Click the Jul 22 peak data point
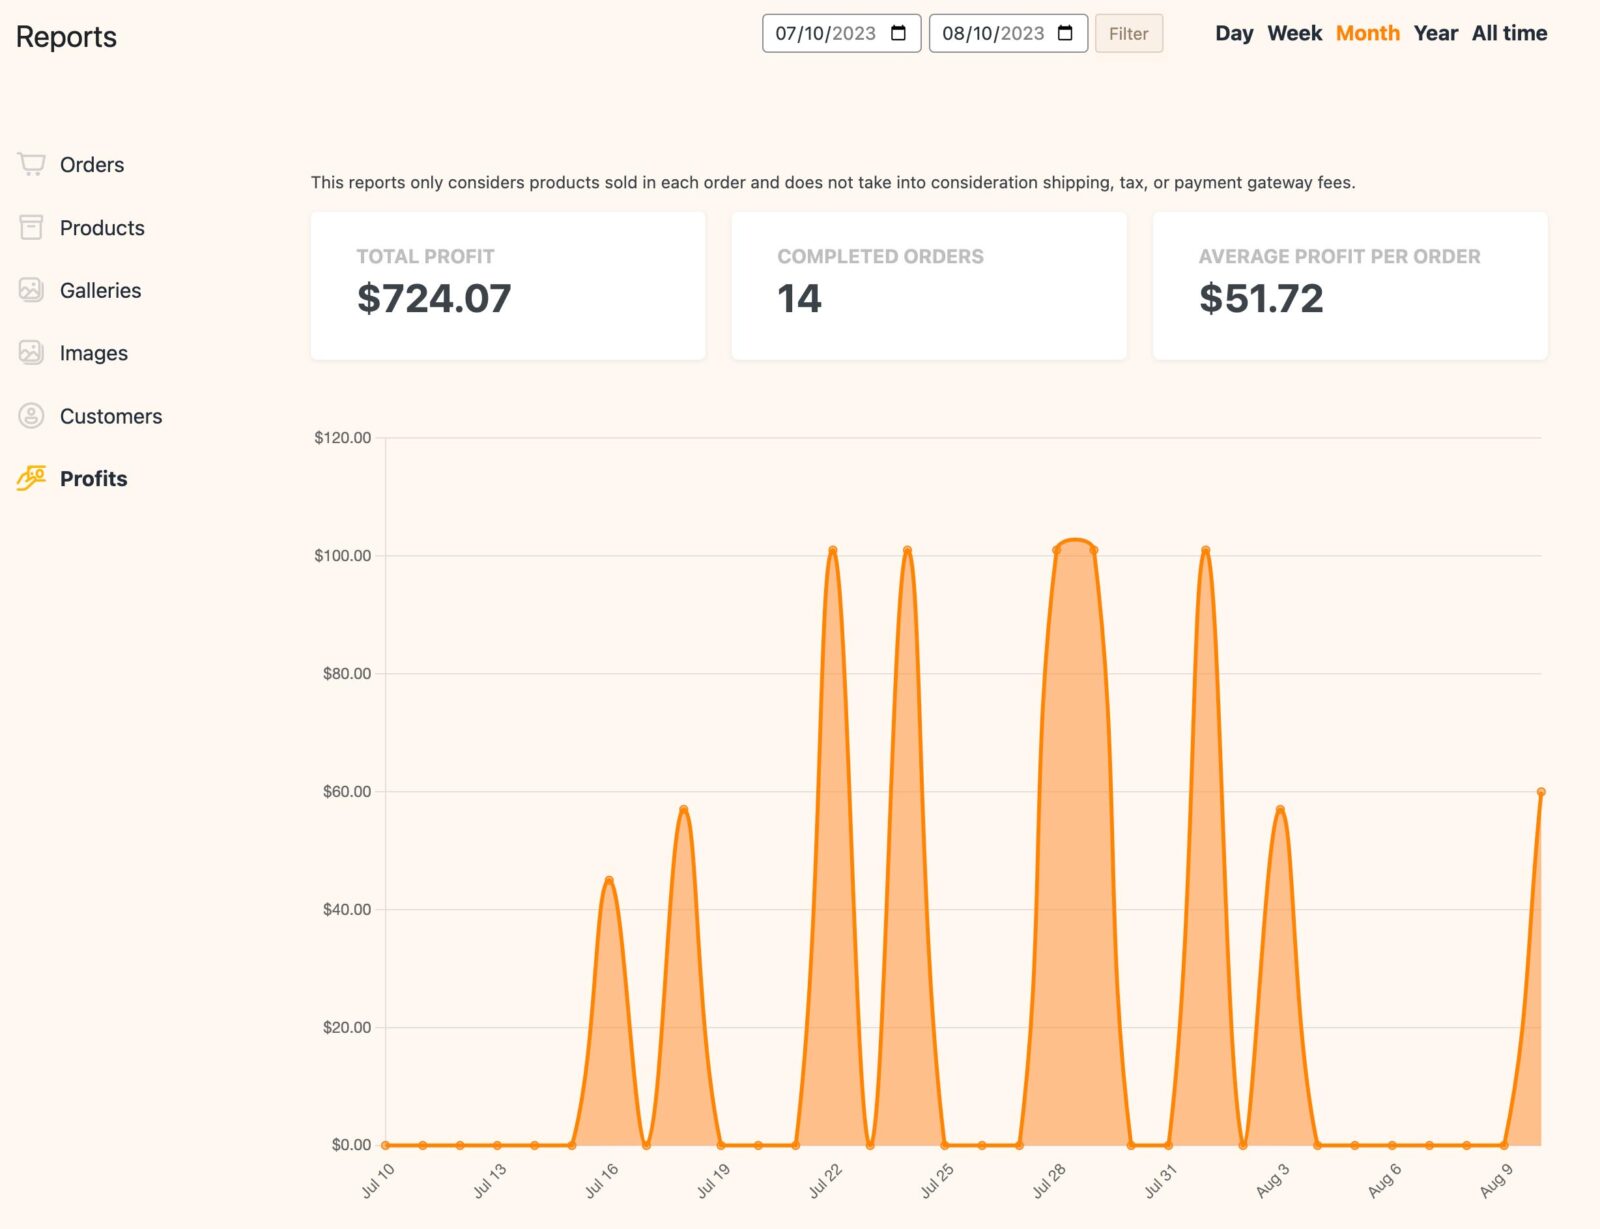 pos(832,550)
